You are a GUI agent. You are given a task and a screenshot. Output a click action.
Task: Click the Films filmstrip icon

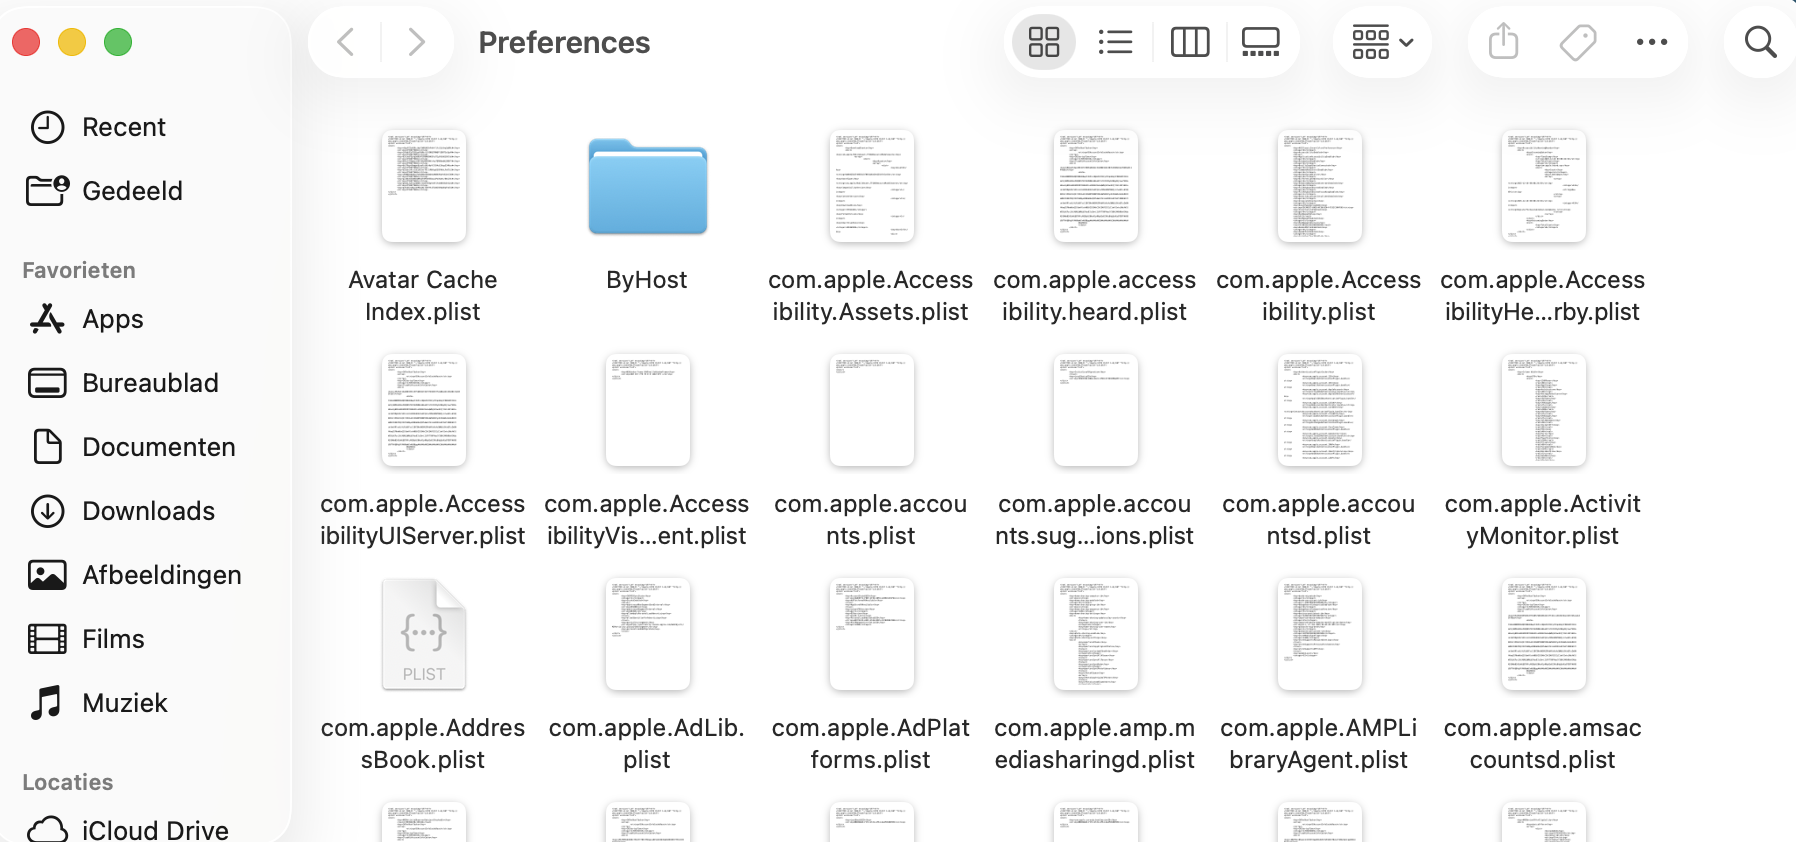click(47, 639)
